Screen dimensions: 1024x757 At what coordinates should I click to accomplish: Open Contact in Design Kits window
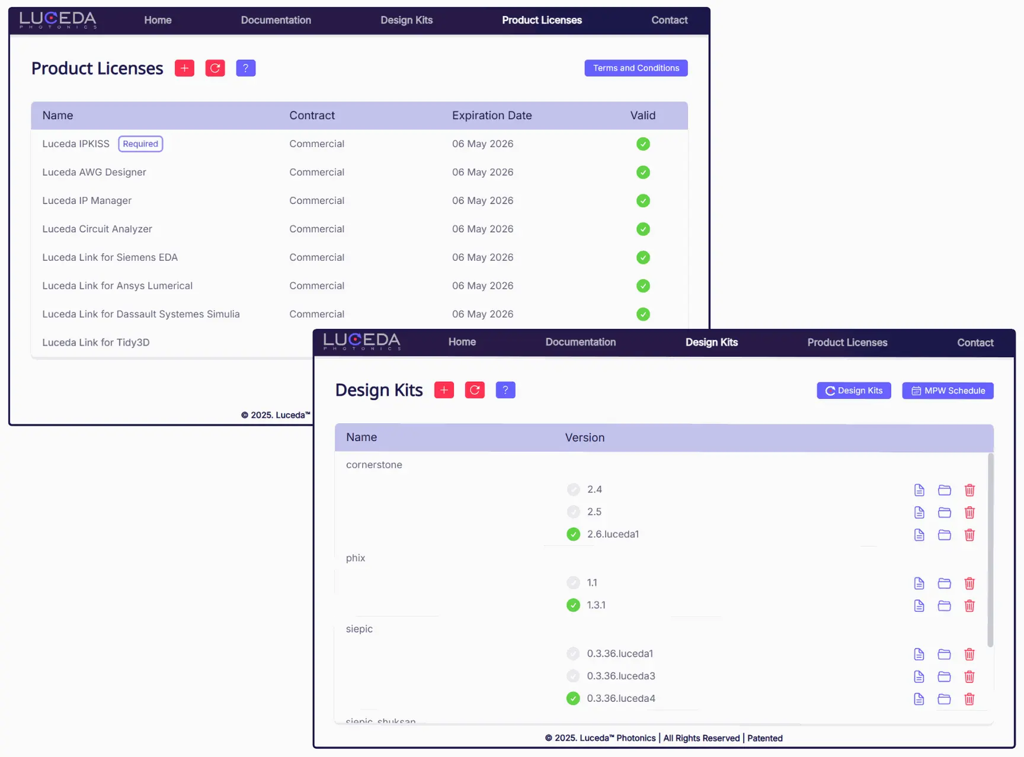[975, 342]
